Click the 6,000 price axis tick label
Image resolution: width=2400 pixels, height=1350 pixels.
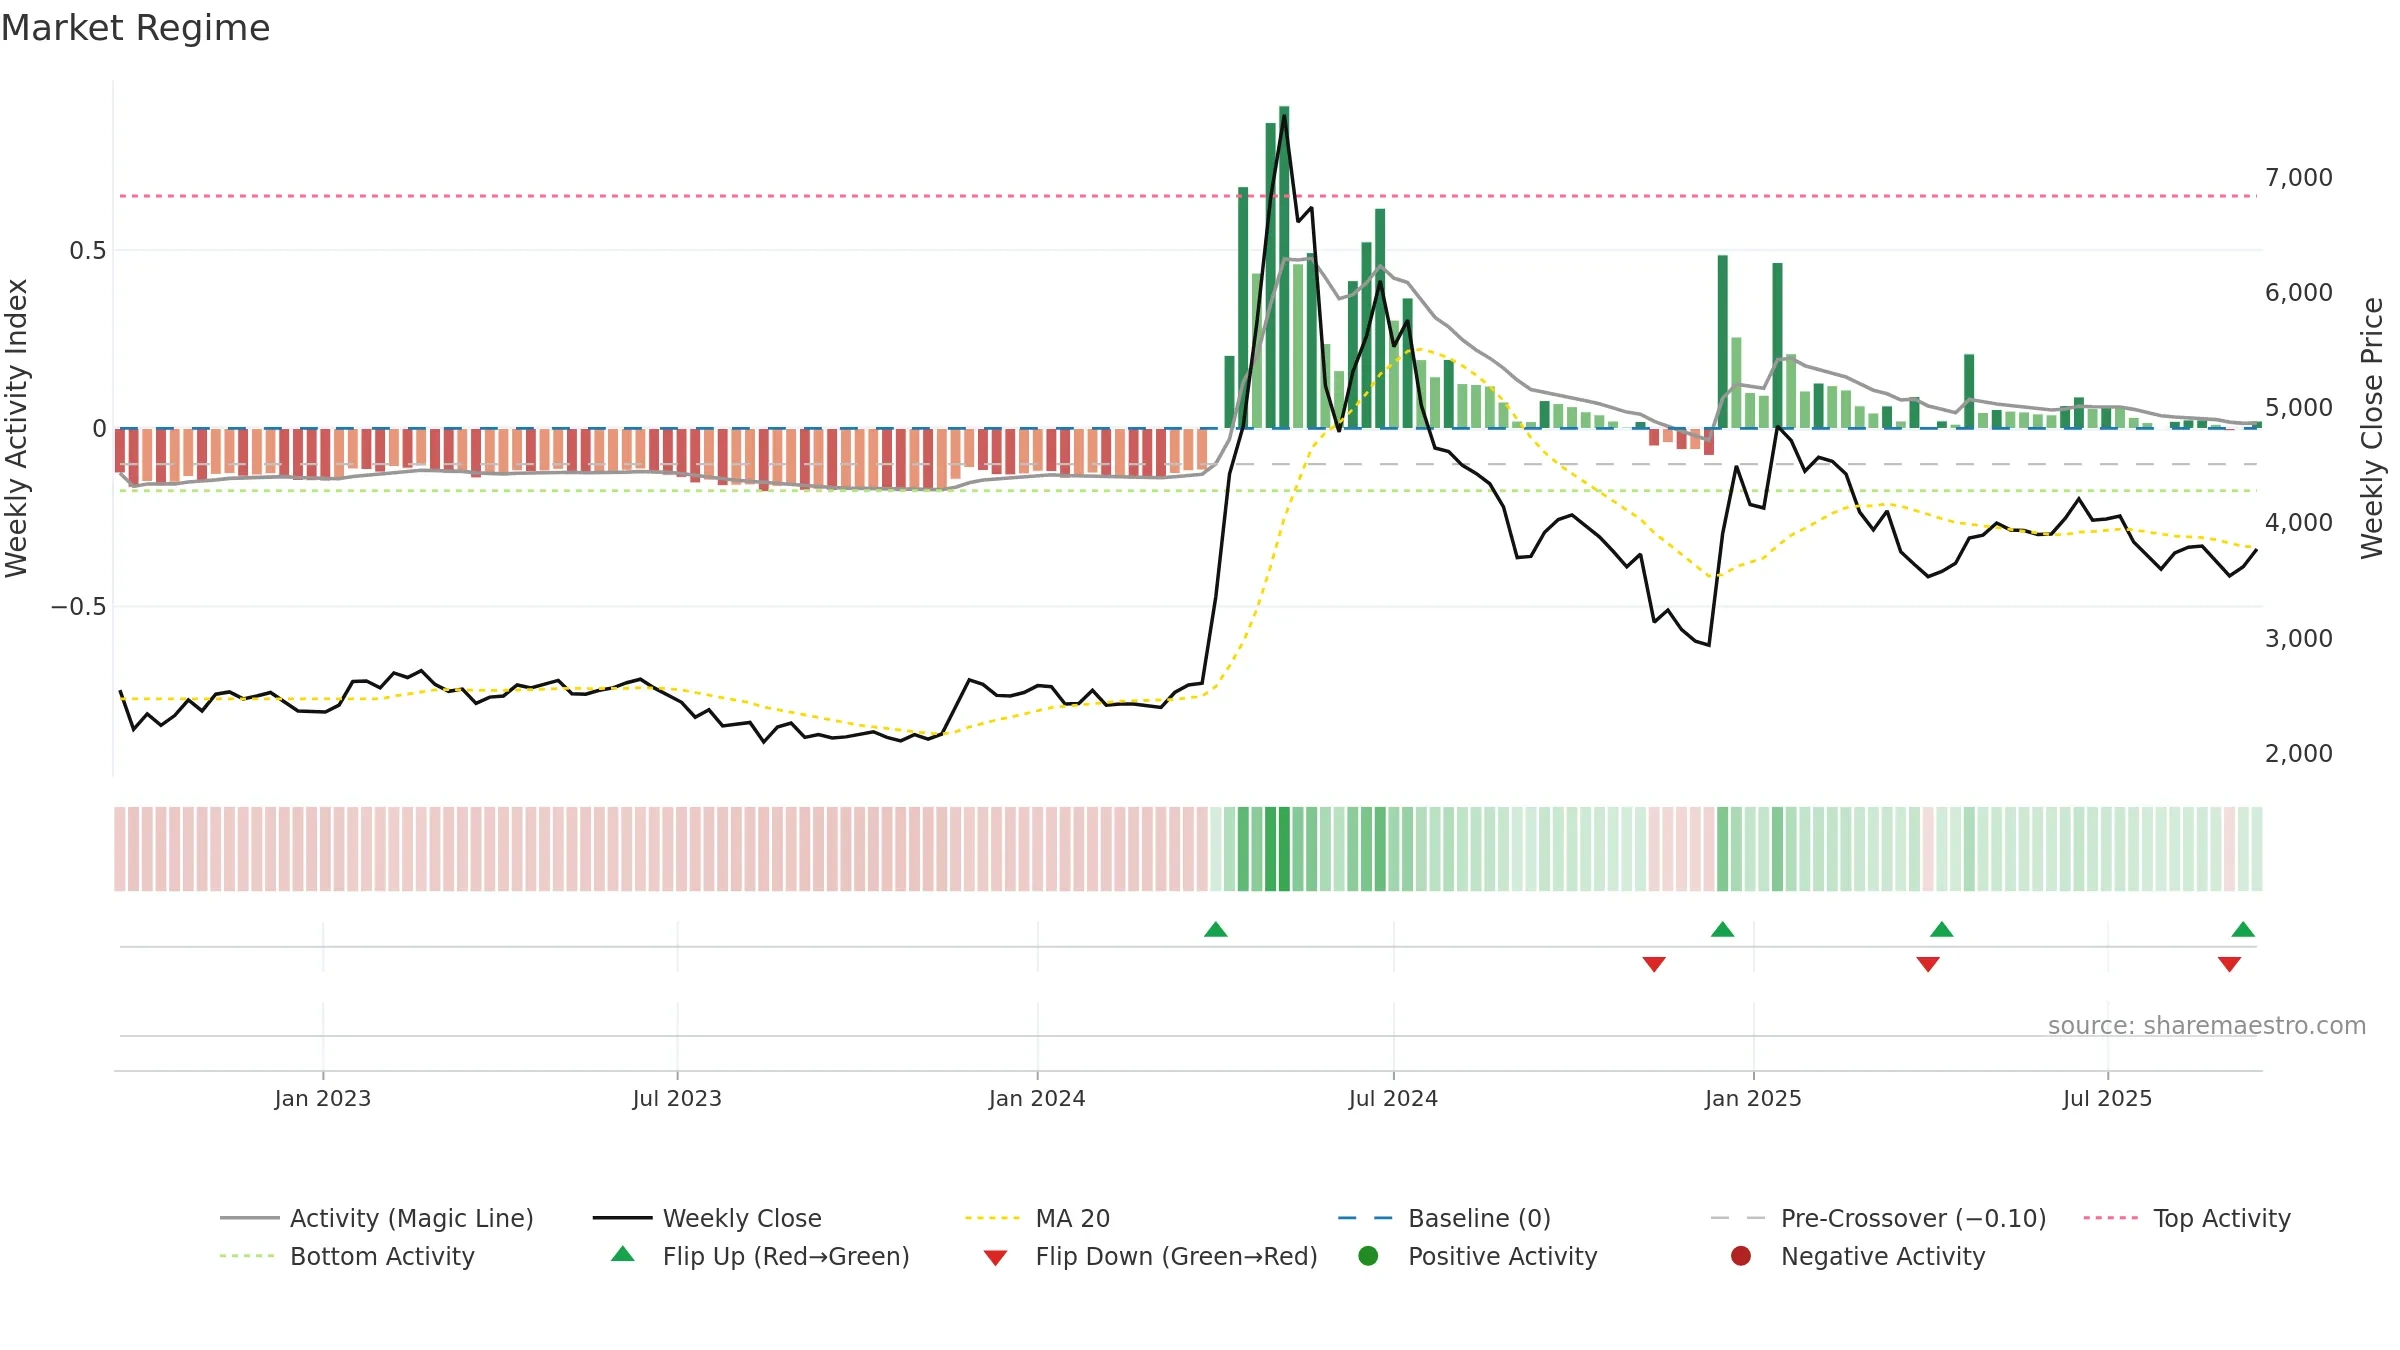coord(2299,292)
